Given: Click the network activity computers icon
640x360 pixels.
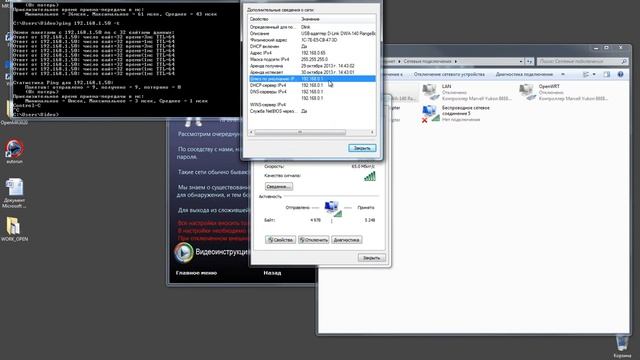Looking at the screenshot, I should pos(332,208).
